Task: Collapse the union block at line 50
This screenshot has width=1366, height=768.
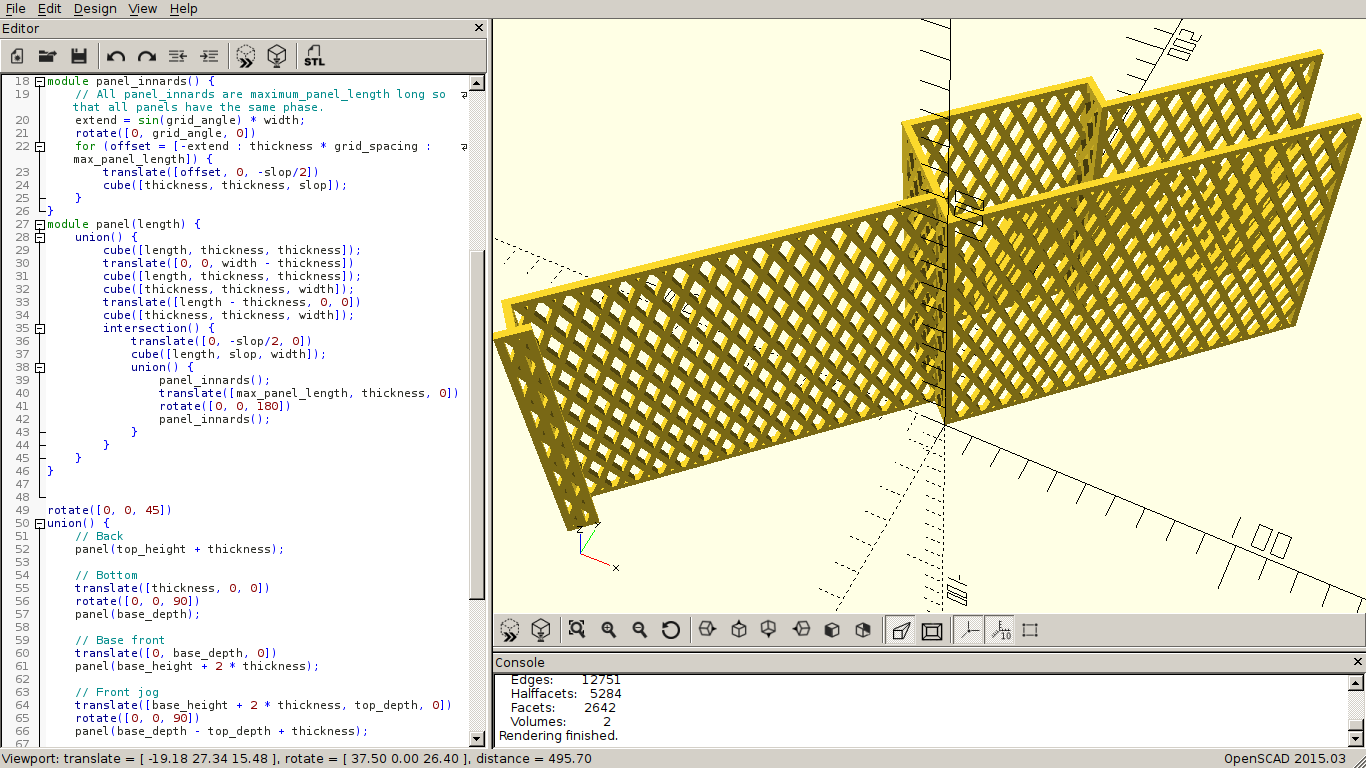Action: [x=39, y=523]
